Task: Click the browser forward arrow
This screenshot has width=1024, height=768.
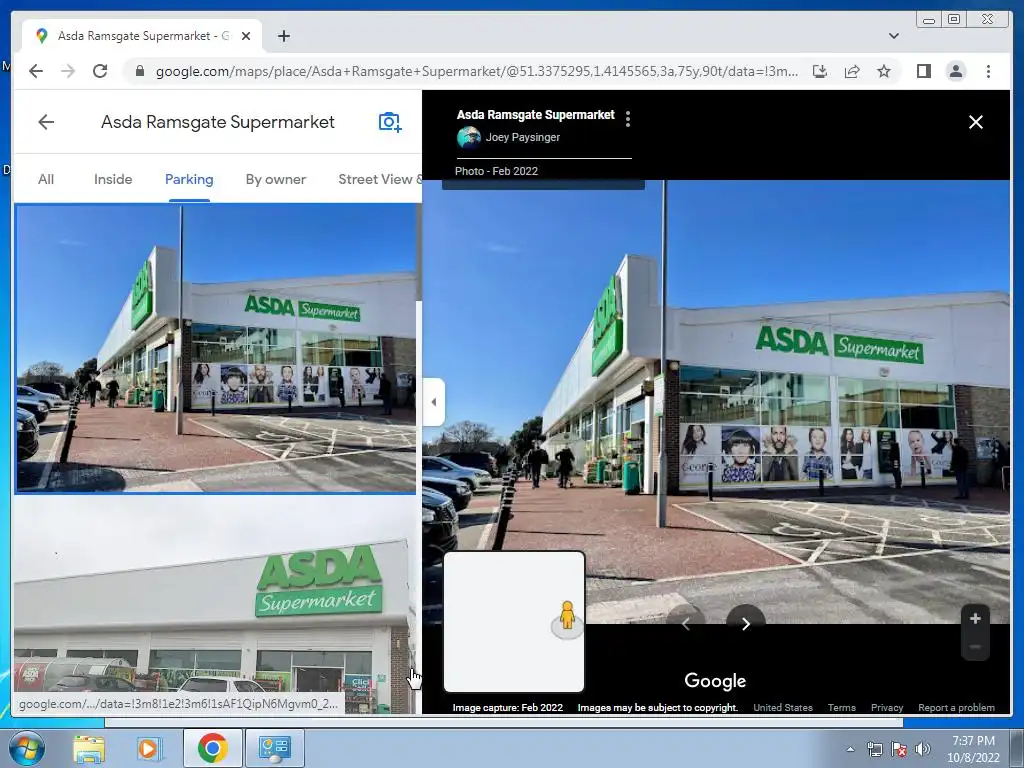Action: coord(68,71)
